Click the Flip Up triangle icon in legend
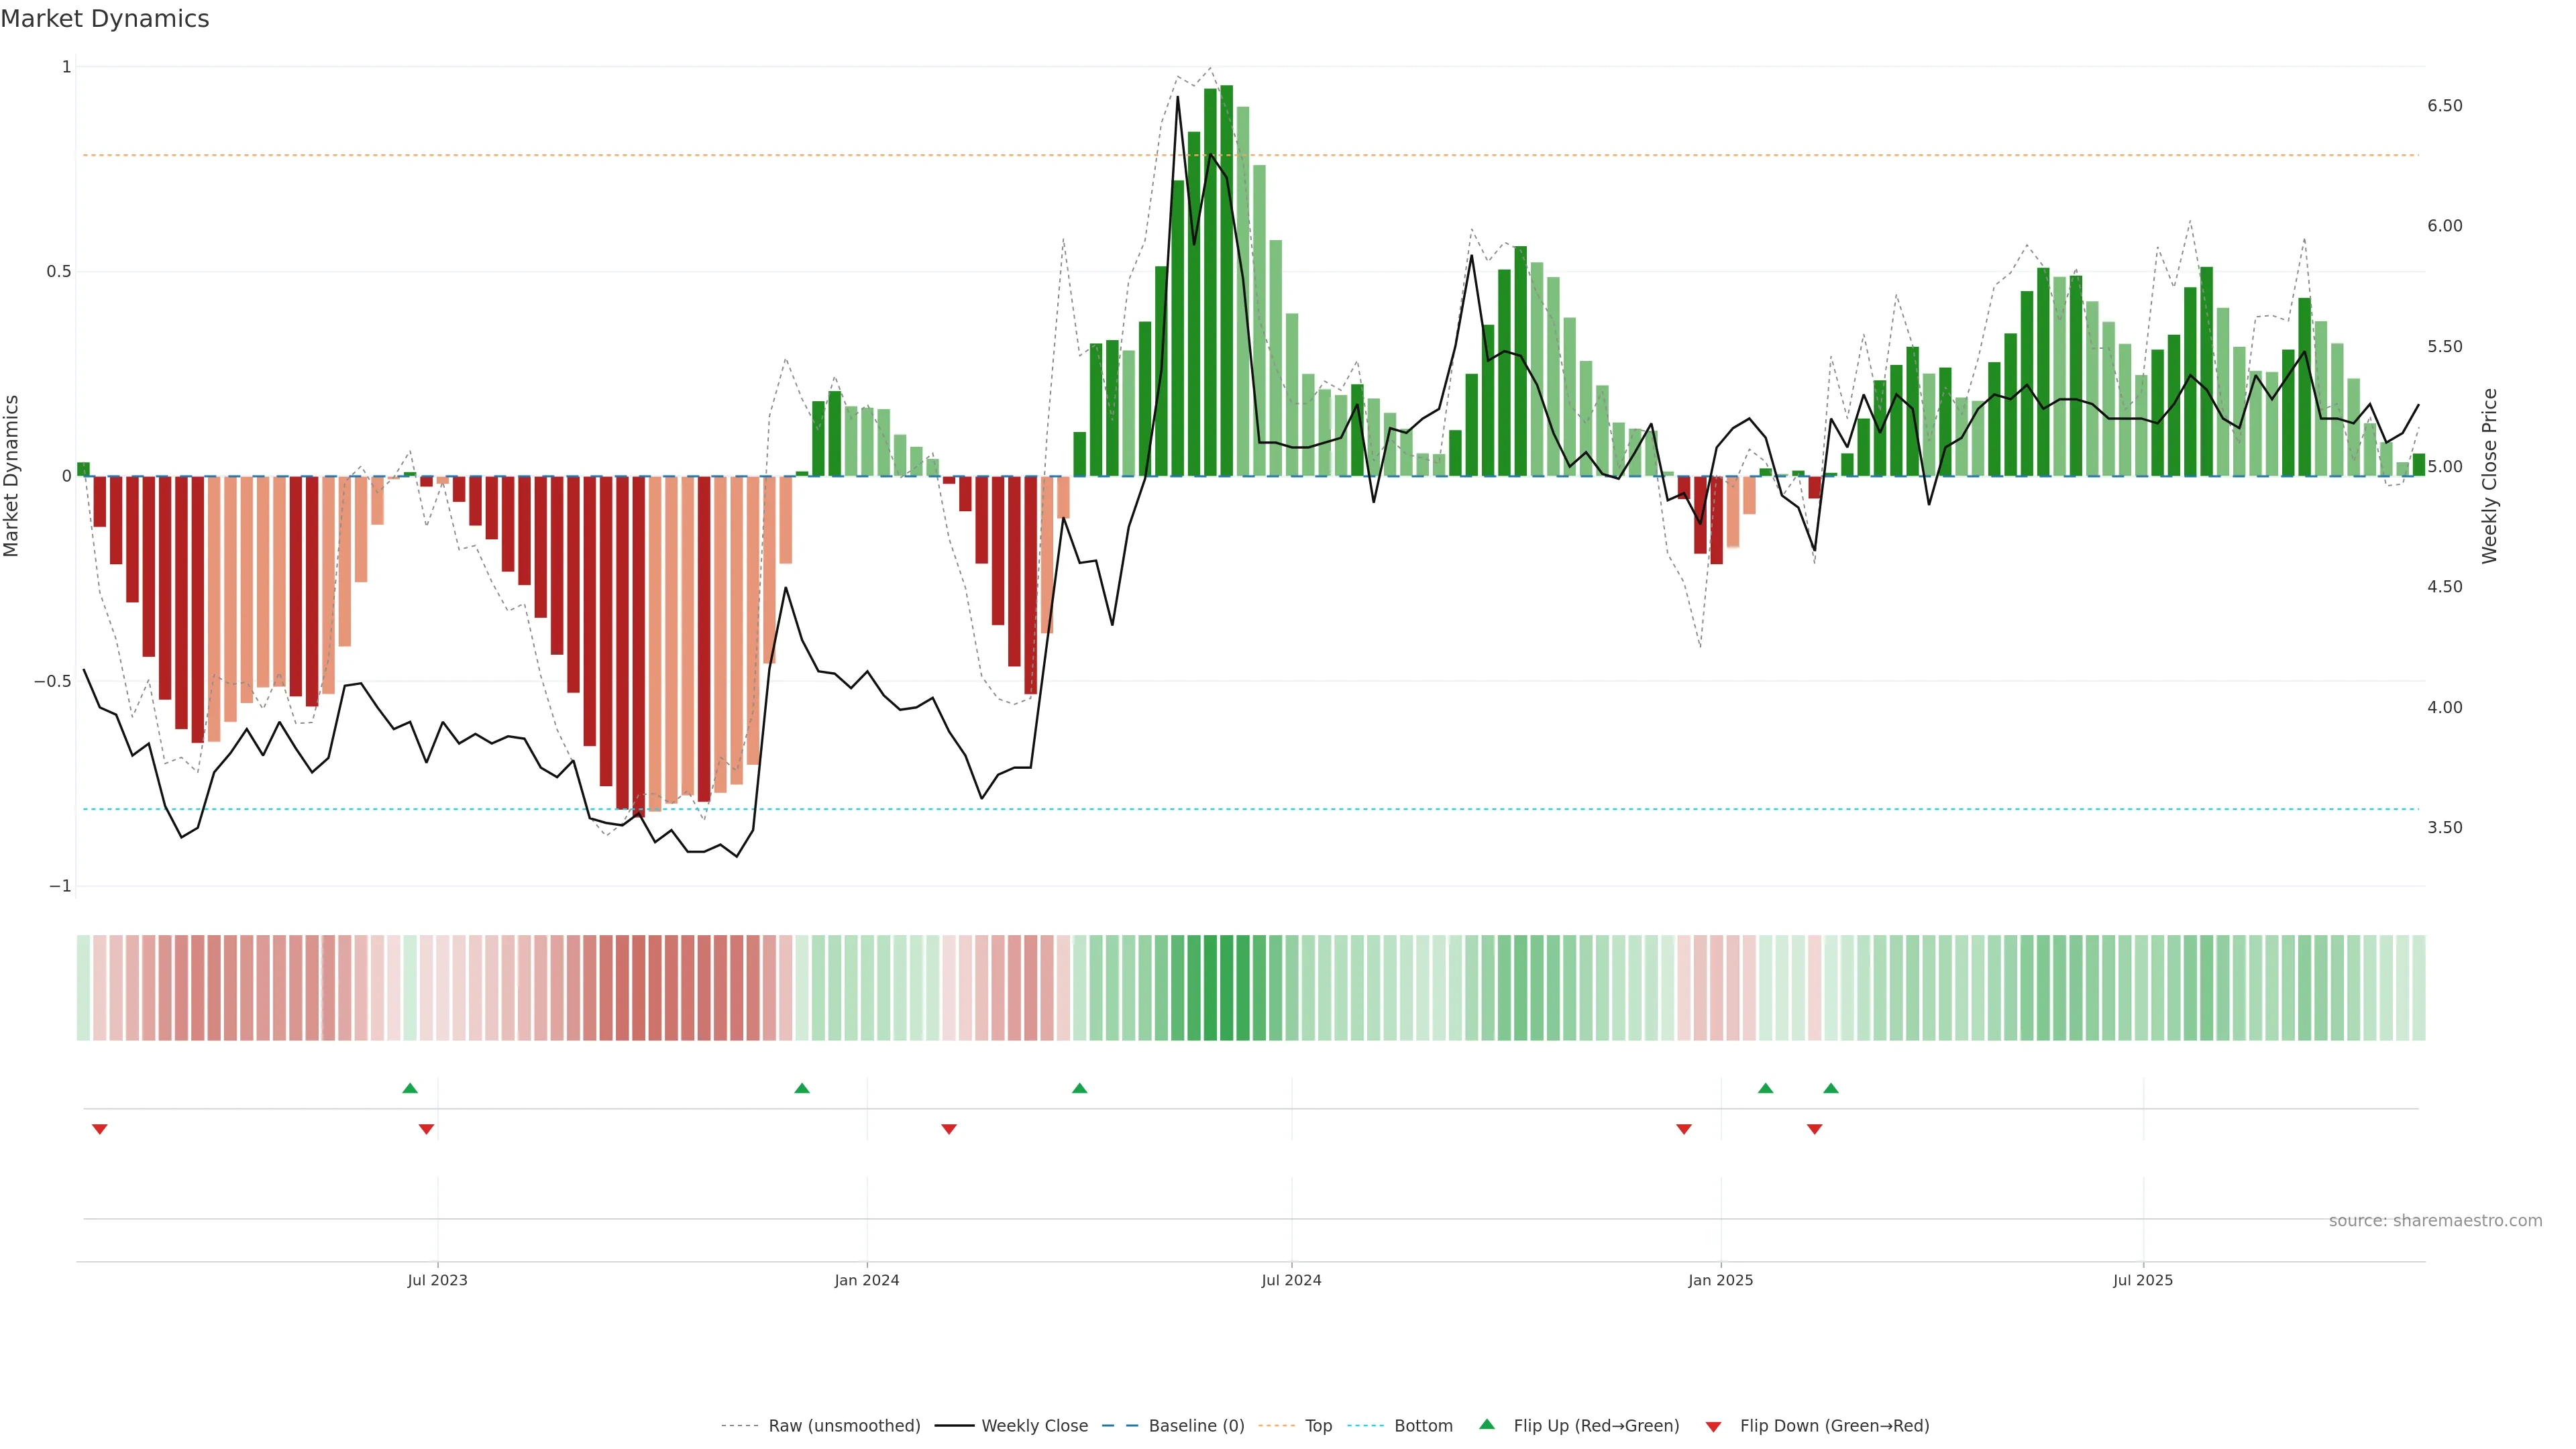Viewport: 2576px width, 1449px height. pyautogui.click(x=1487, y=1424)
